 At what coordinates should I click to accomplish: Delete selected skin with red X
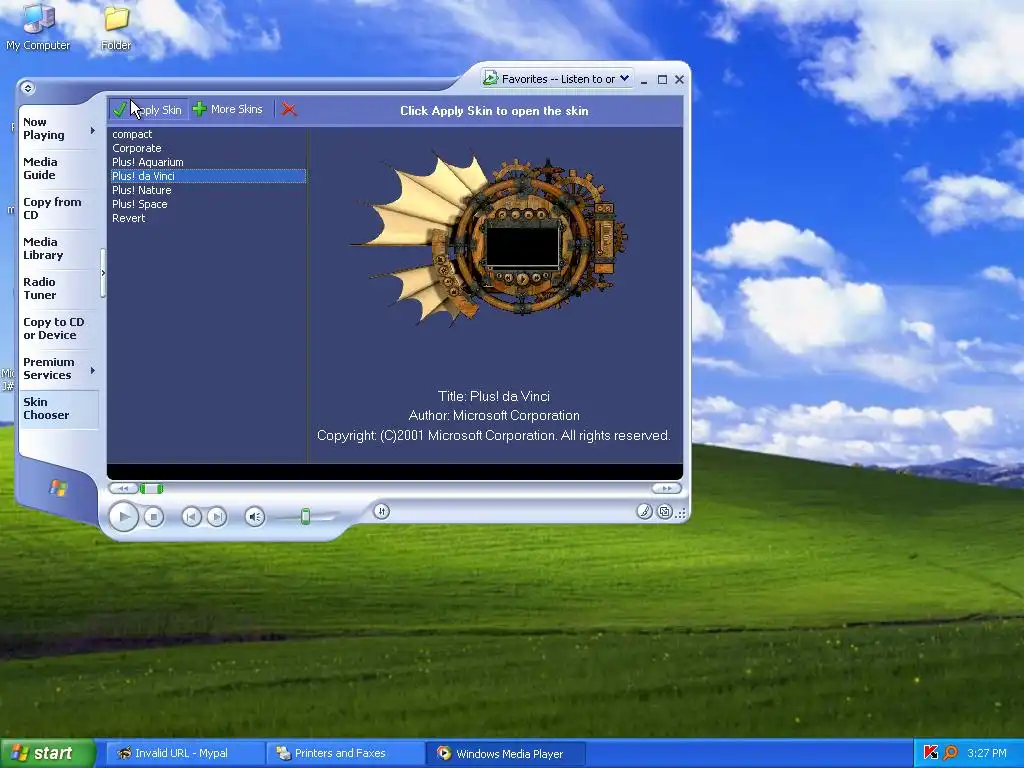[x=289, y=110]
